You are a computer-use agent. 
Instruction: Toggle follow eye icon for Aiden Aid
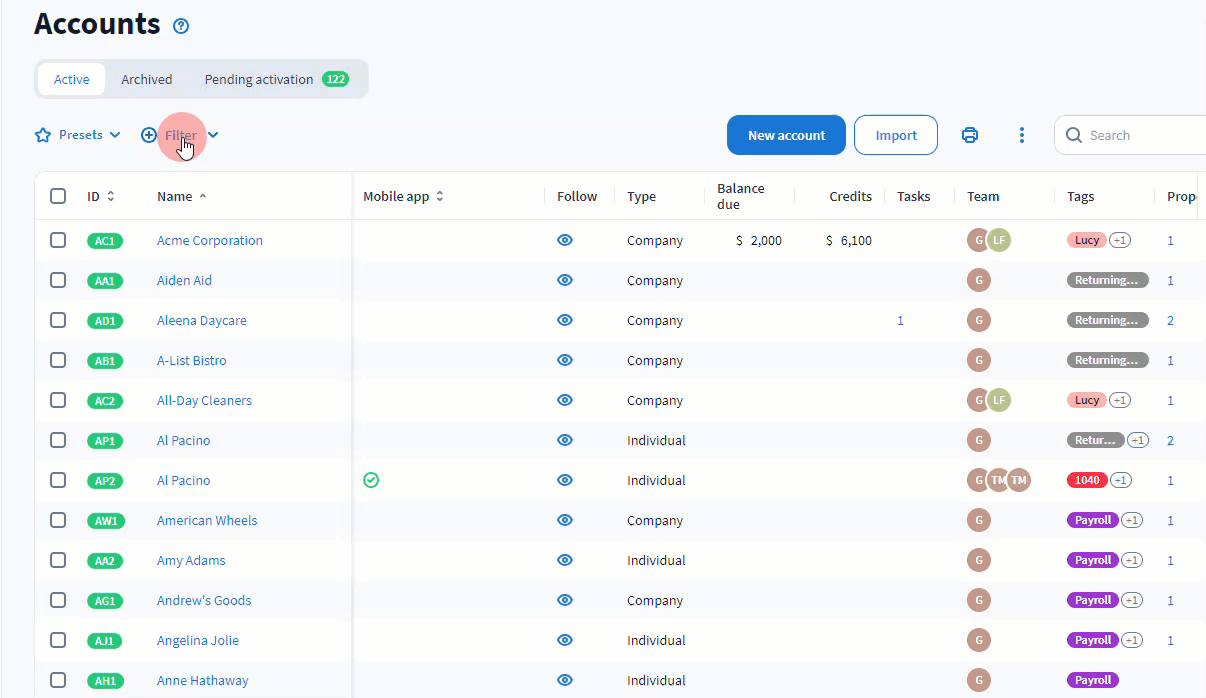tap(565, 280)
